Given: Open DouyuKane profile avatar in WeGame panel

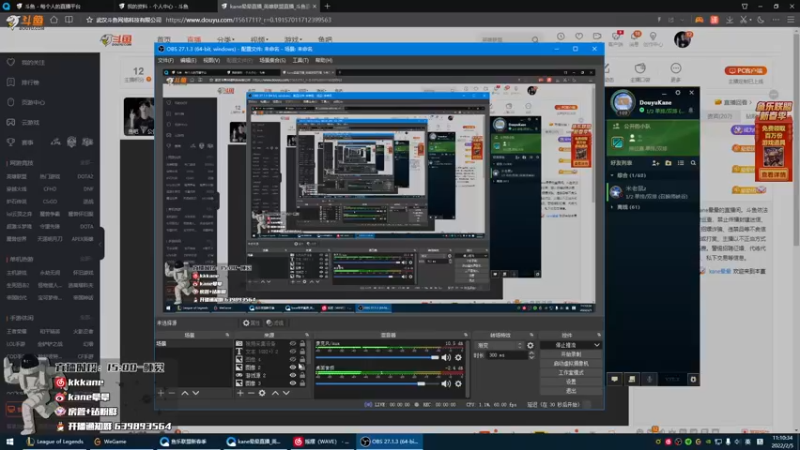Looking at the screenshot, I should click(623, 103).
